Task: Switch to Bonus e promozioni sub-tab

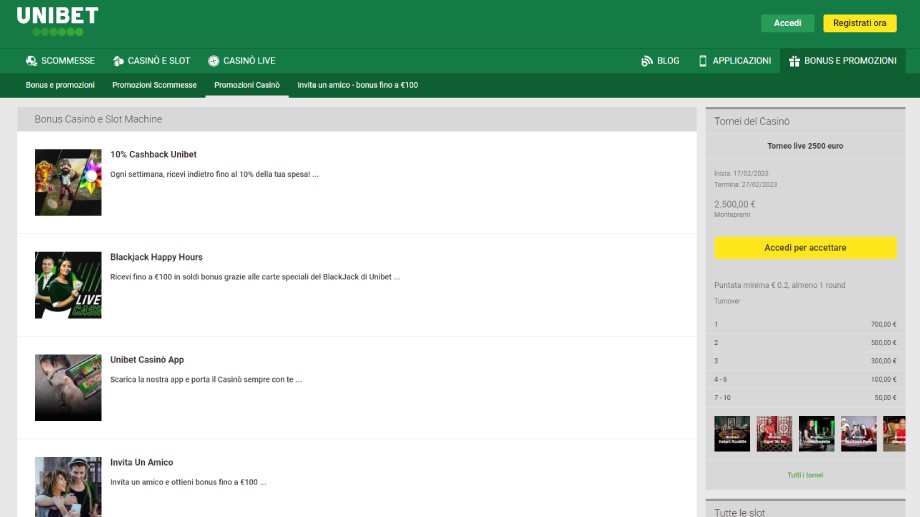Action: point(60,85)
